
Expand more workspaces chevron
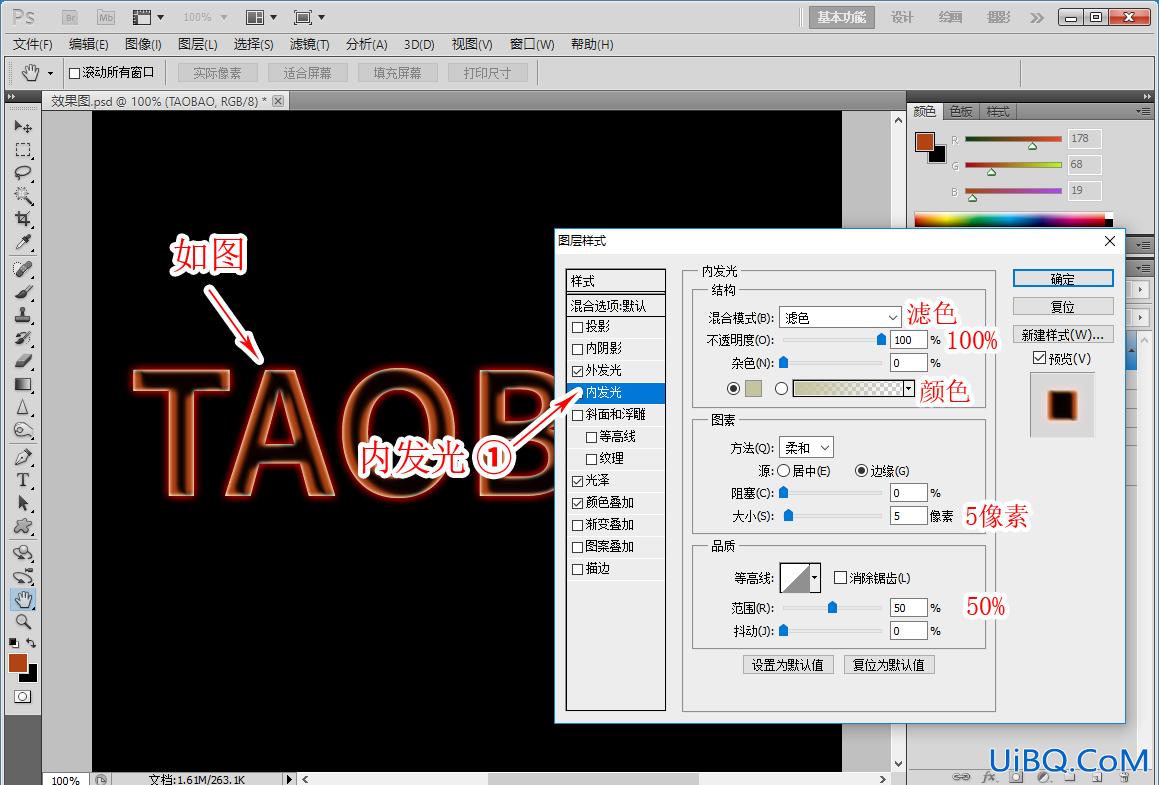point(1037,18)
